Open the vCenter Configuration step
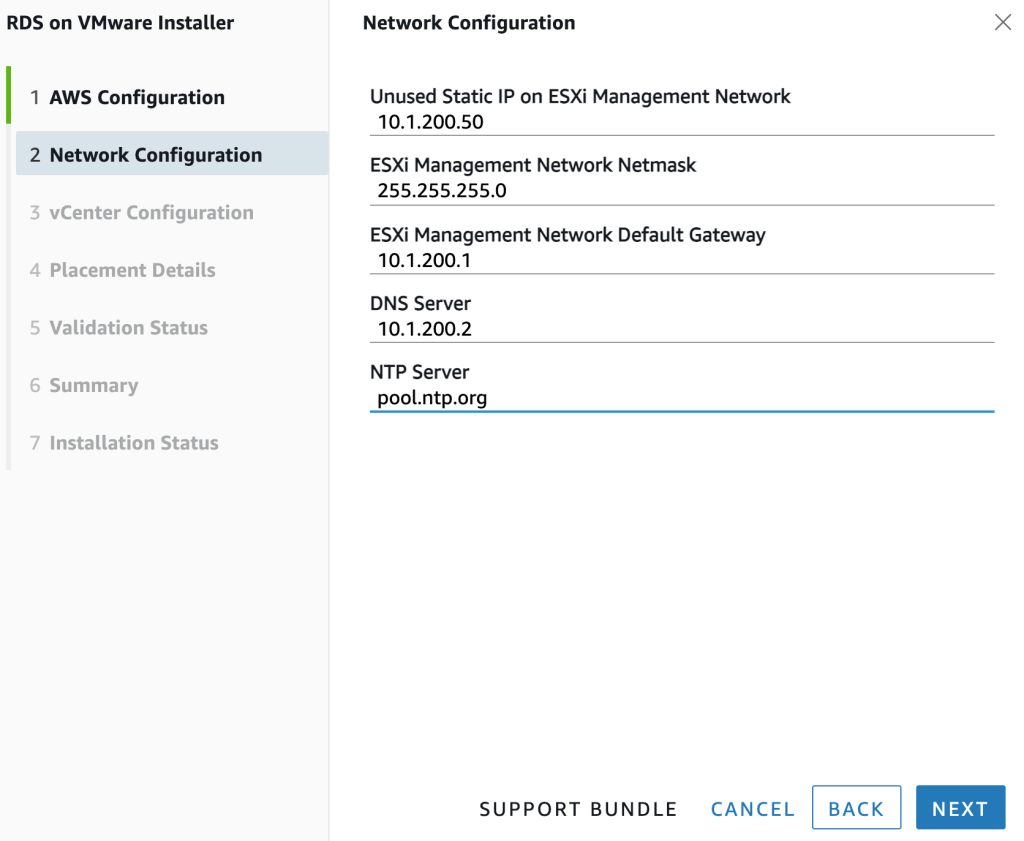The height and width of the screenshot is (841, 1024). [151, 213]
